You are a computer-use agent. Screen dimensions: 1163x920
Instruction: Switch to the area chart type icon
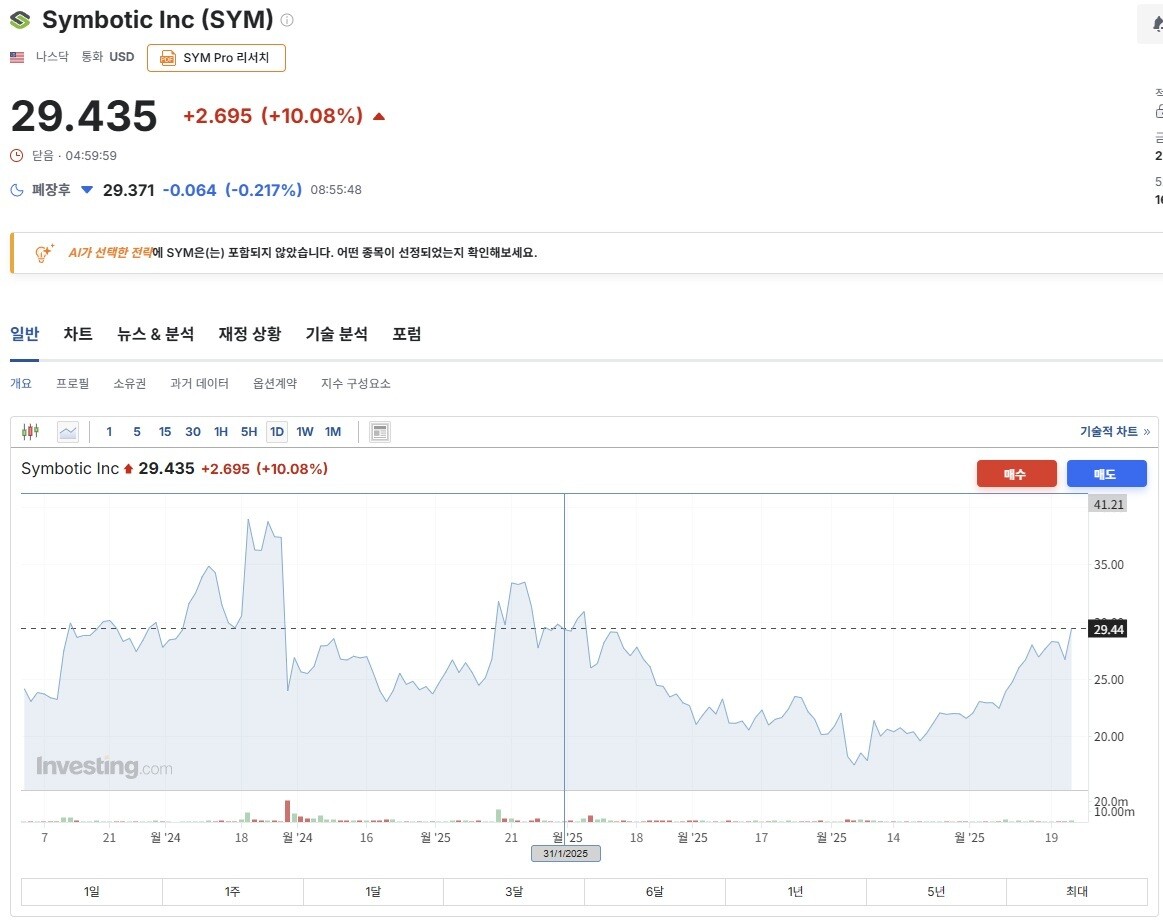tap(68, 432)
